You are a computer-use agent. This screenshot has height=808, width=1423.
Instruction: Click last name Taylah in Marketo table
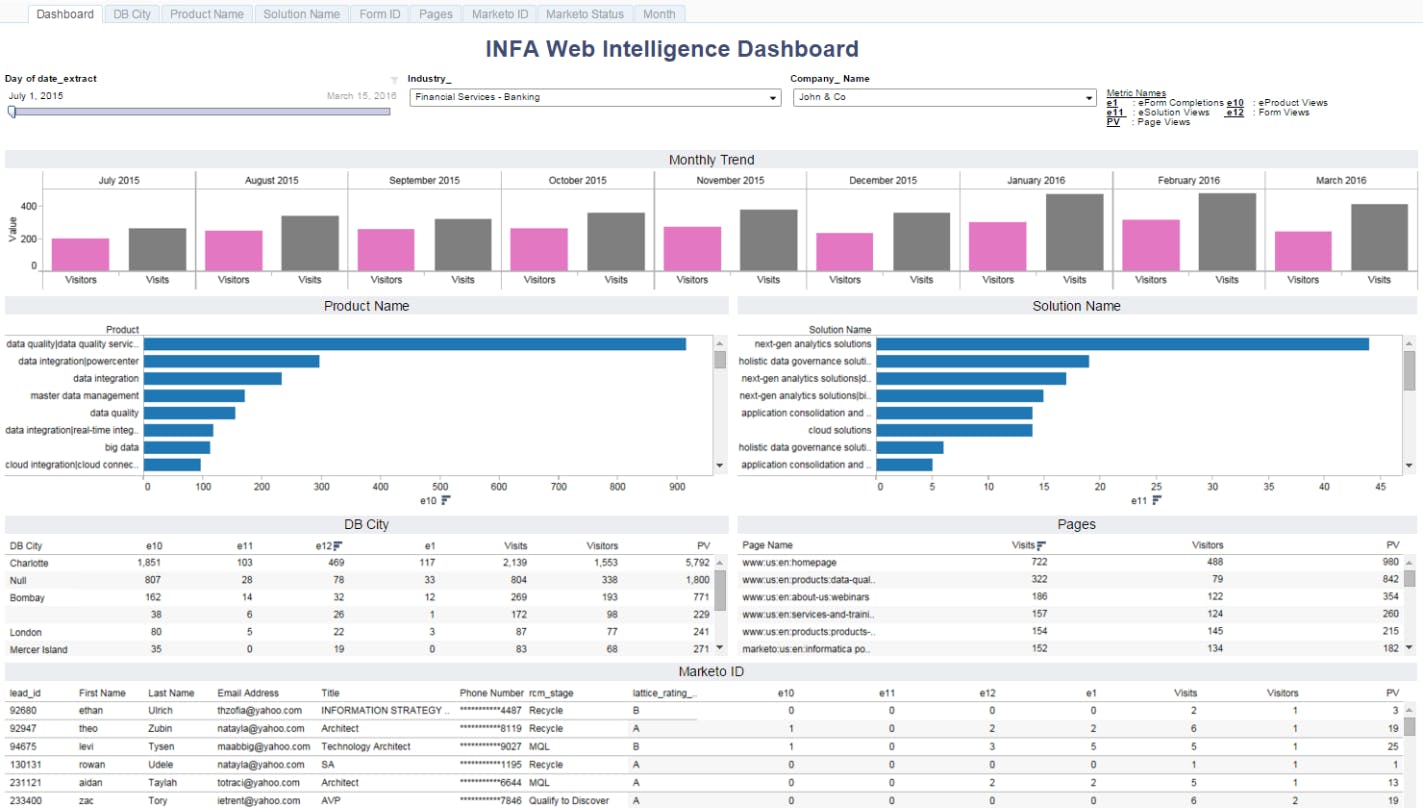point(163,783)
